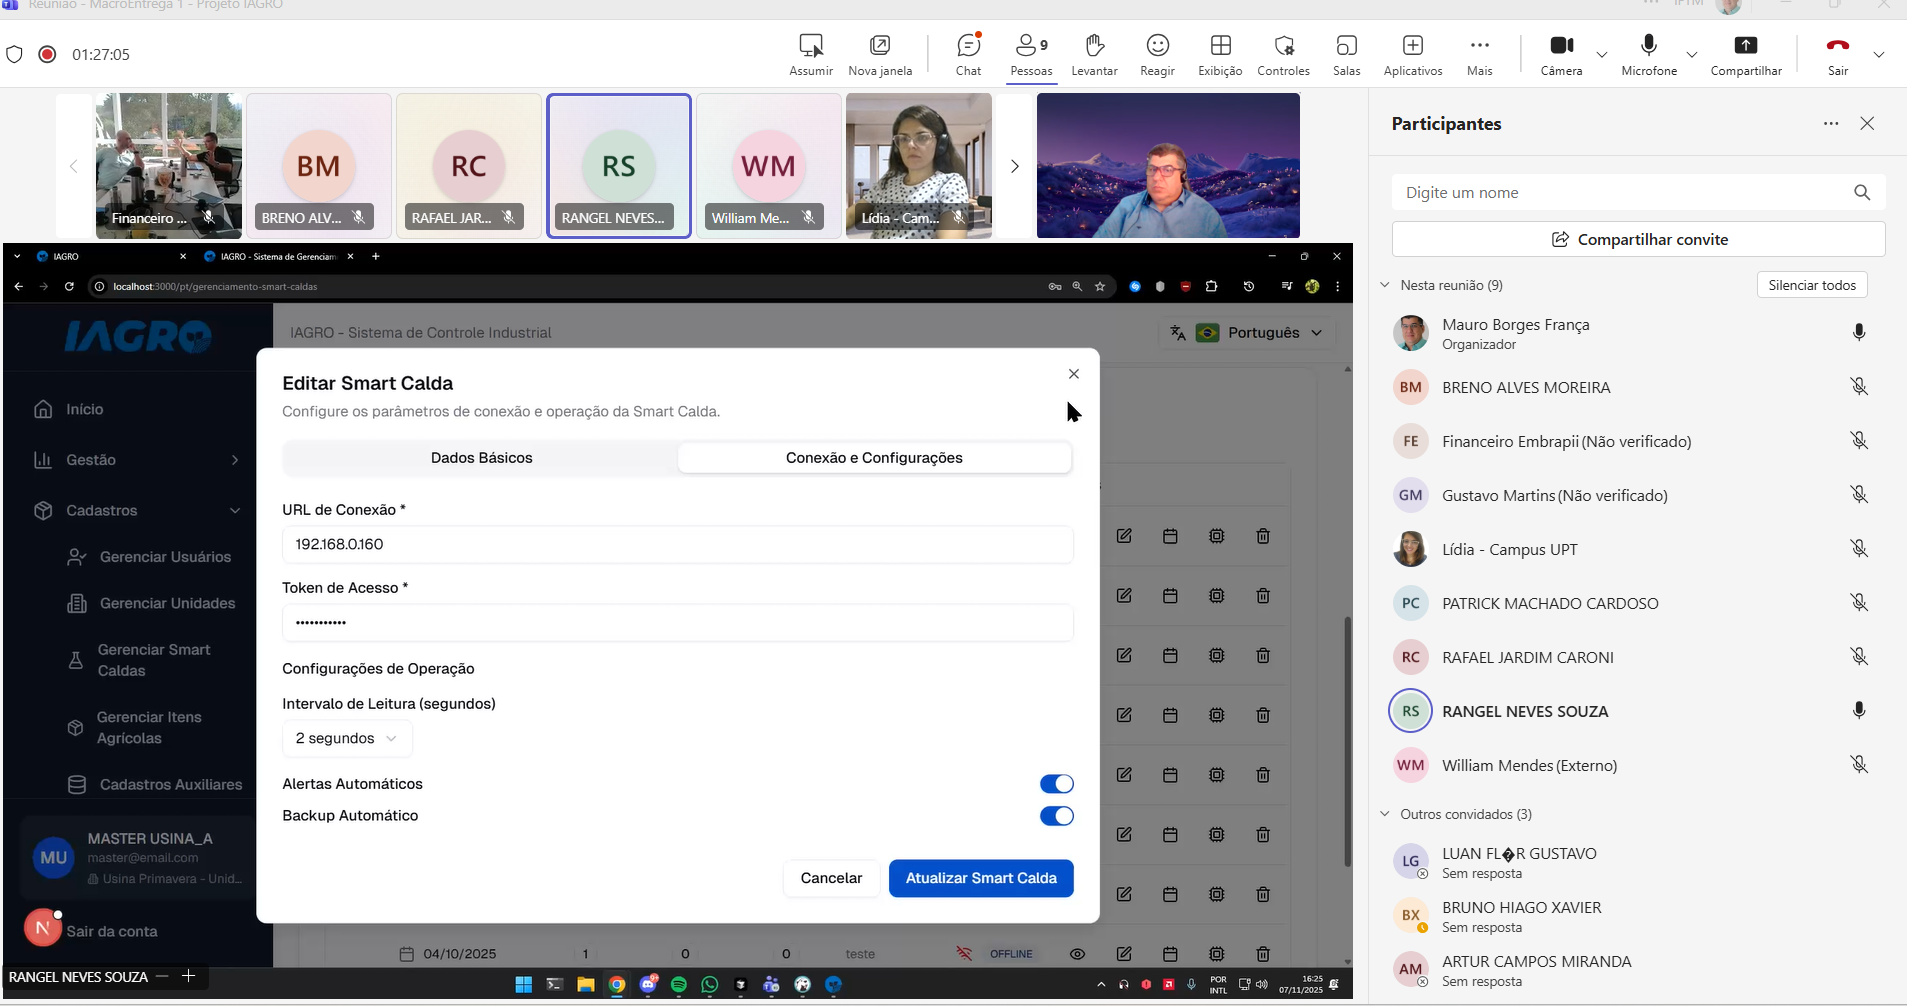This screenshot has height=1006, width=1907.
Task: Click the browser reload icon
Action: 69,287
